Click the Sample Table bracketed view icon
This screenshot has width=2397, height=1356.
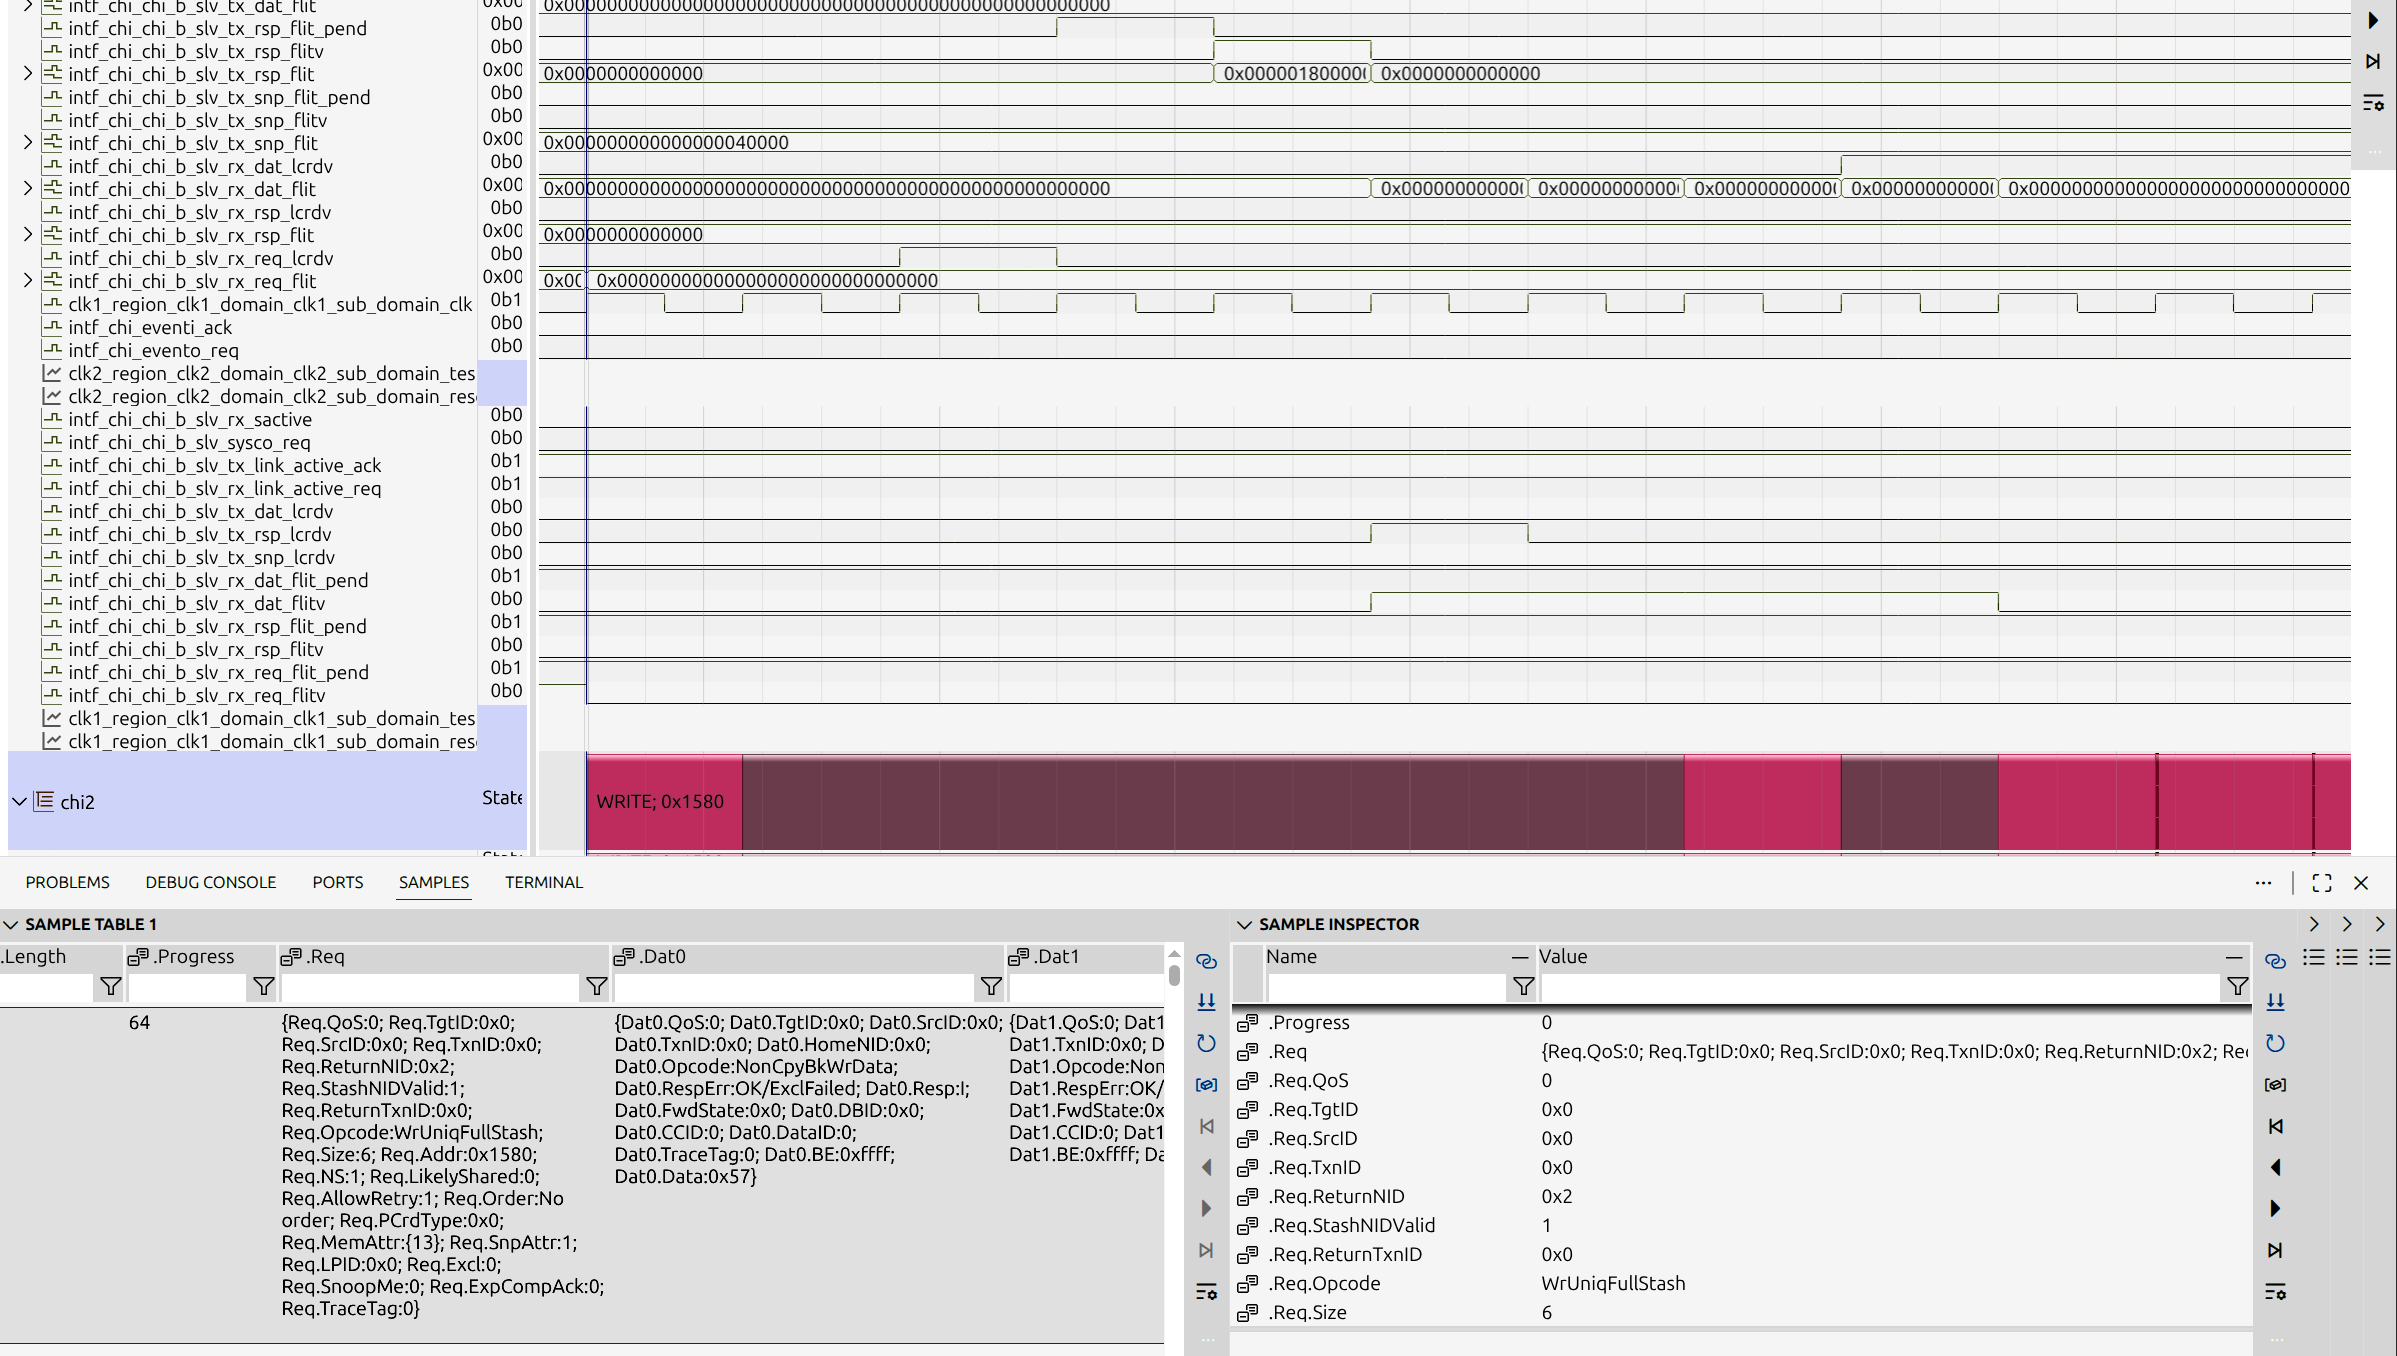point(1206,1084)
